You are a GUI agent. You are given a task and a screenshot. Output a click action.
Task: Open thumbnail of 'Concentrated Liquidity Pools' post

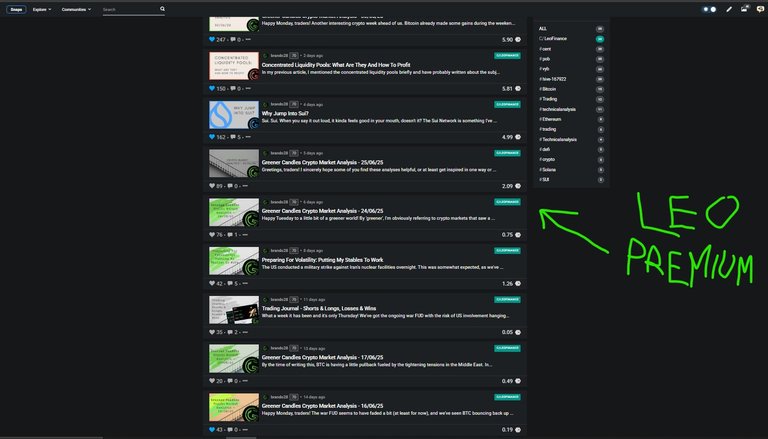pos(234,66)
